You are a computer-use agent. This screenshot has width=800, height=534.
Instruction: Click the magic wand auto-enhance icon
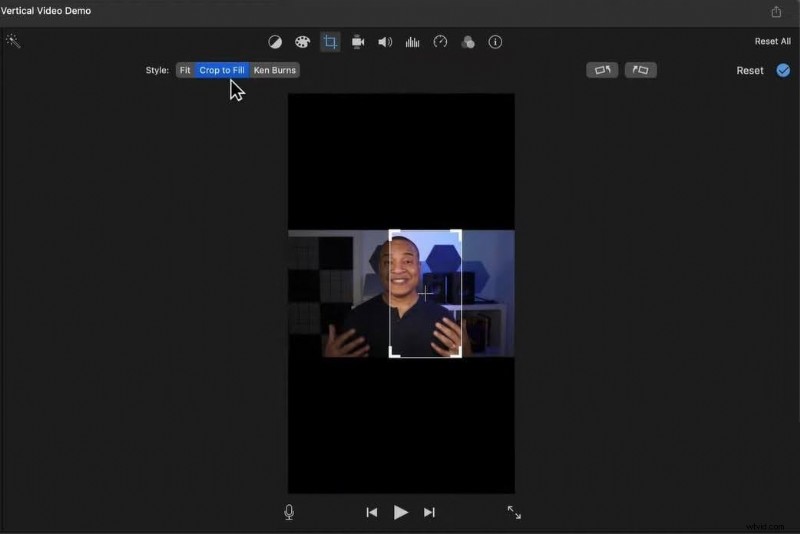coord(13,41)
